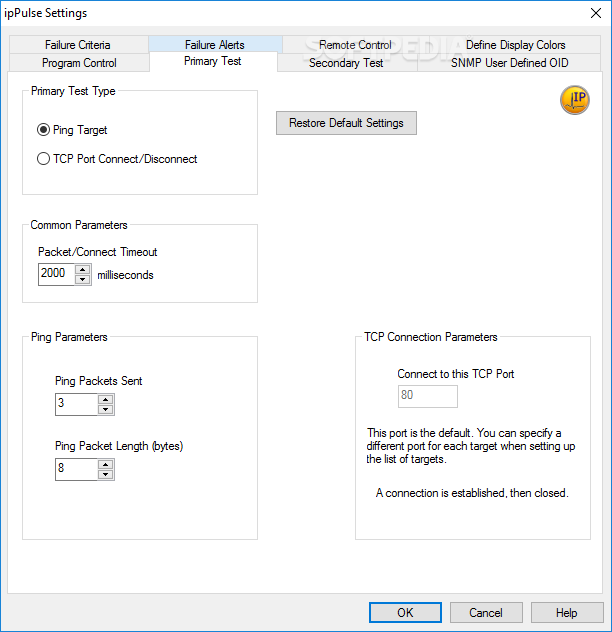Open the Failure Criteria tab

click(x=78, y=44)
